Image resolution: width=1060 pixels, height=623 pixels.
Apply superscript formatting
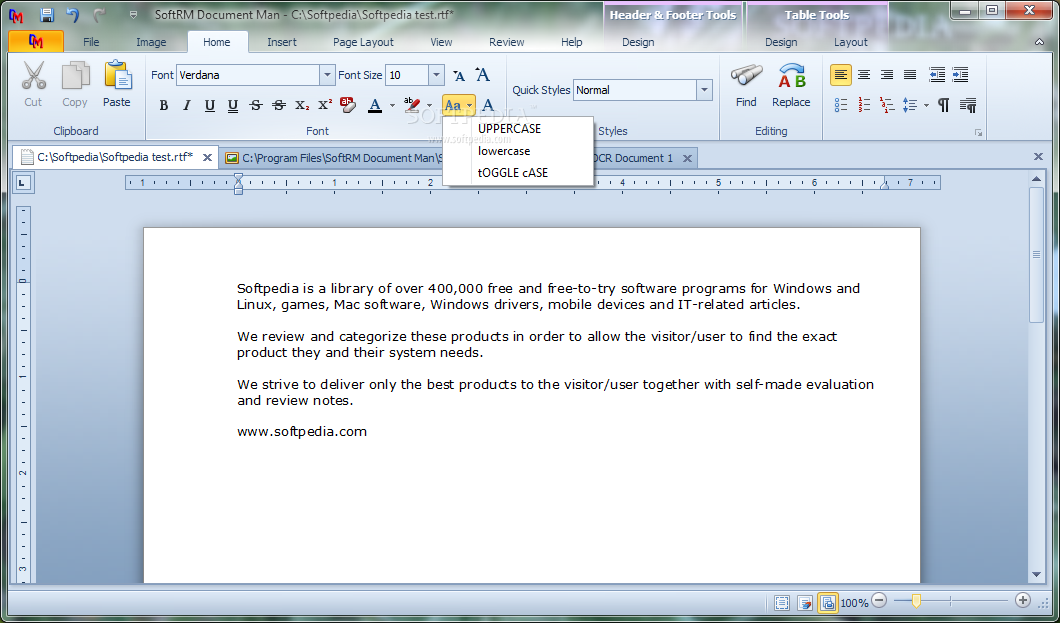[x=325, y=105]
